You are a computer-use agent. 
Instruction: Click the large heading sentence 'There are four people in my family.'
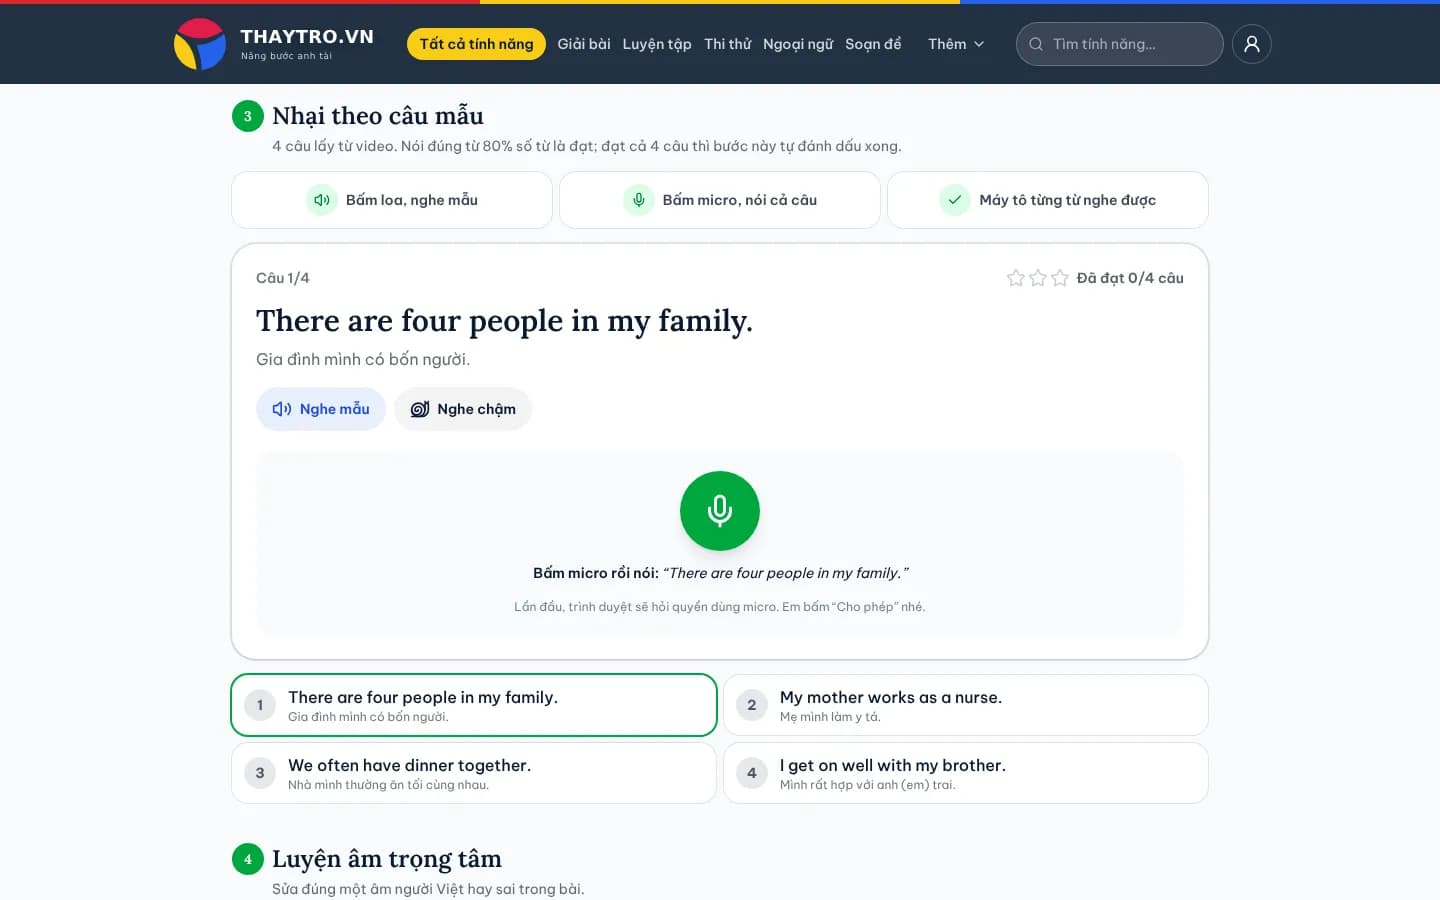click(504, 321)
